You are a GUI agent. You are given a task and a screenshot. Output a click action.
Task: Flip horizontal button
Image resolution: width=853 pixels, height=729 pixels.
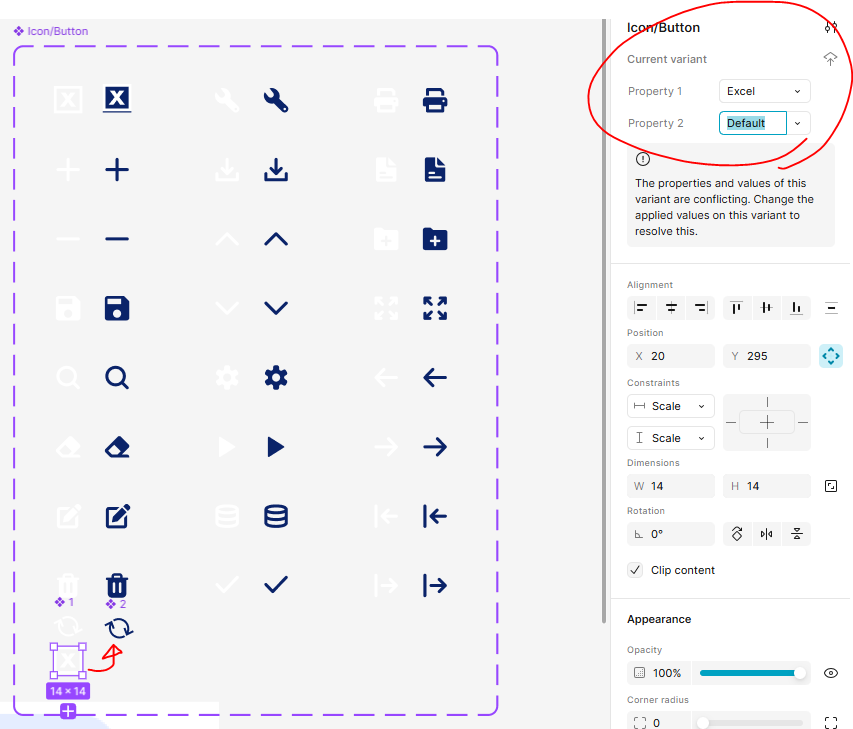click(767, 534)
